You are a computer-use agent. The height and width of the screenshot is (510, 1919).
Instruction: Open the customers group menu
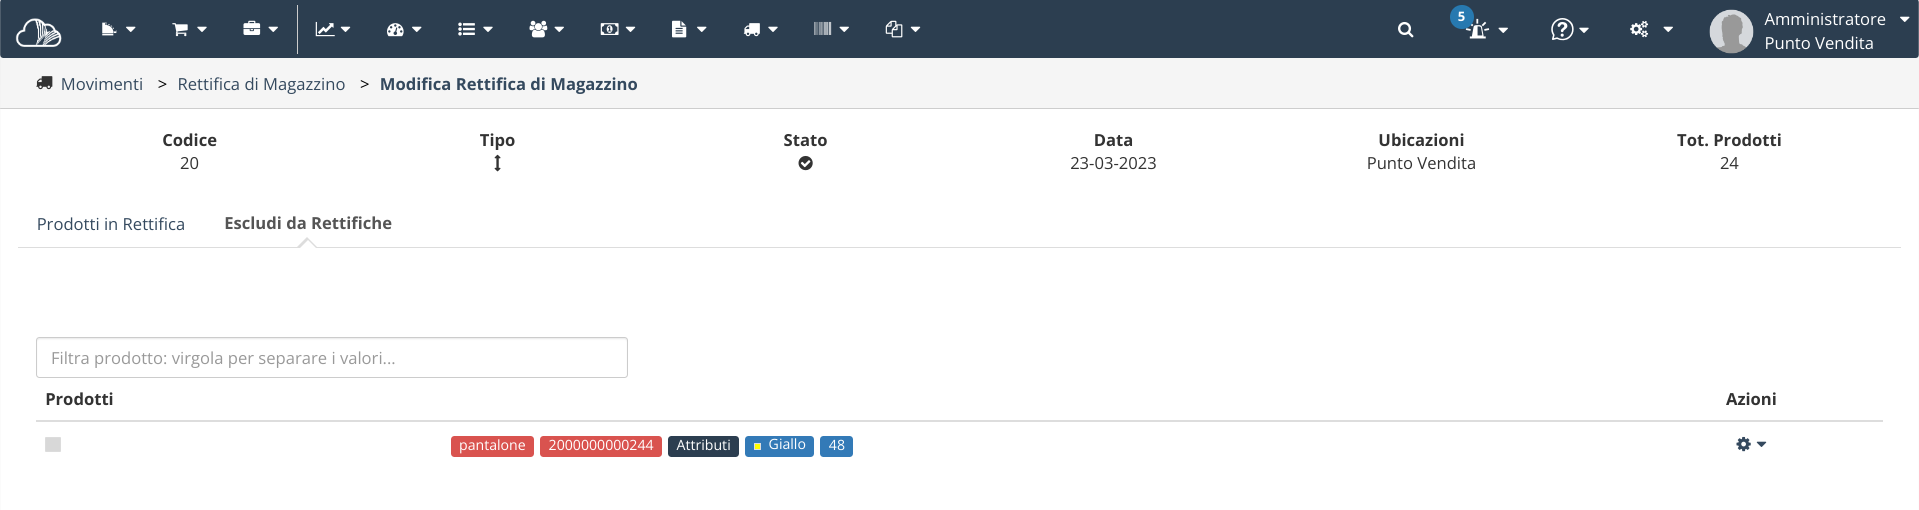[x=546, y=30]
